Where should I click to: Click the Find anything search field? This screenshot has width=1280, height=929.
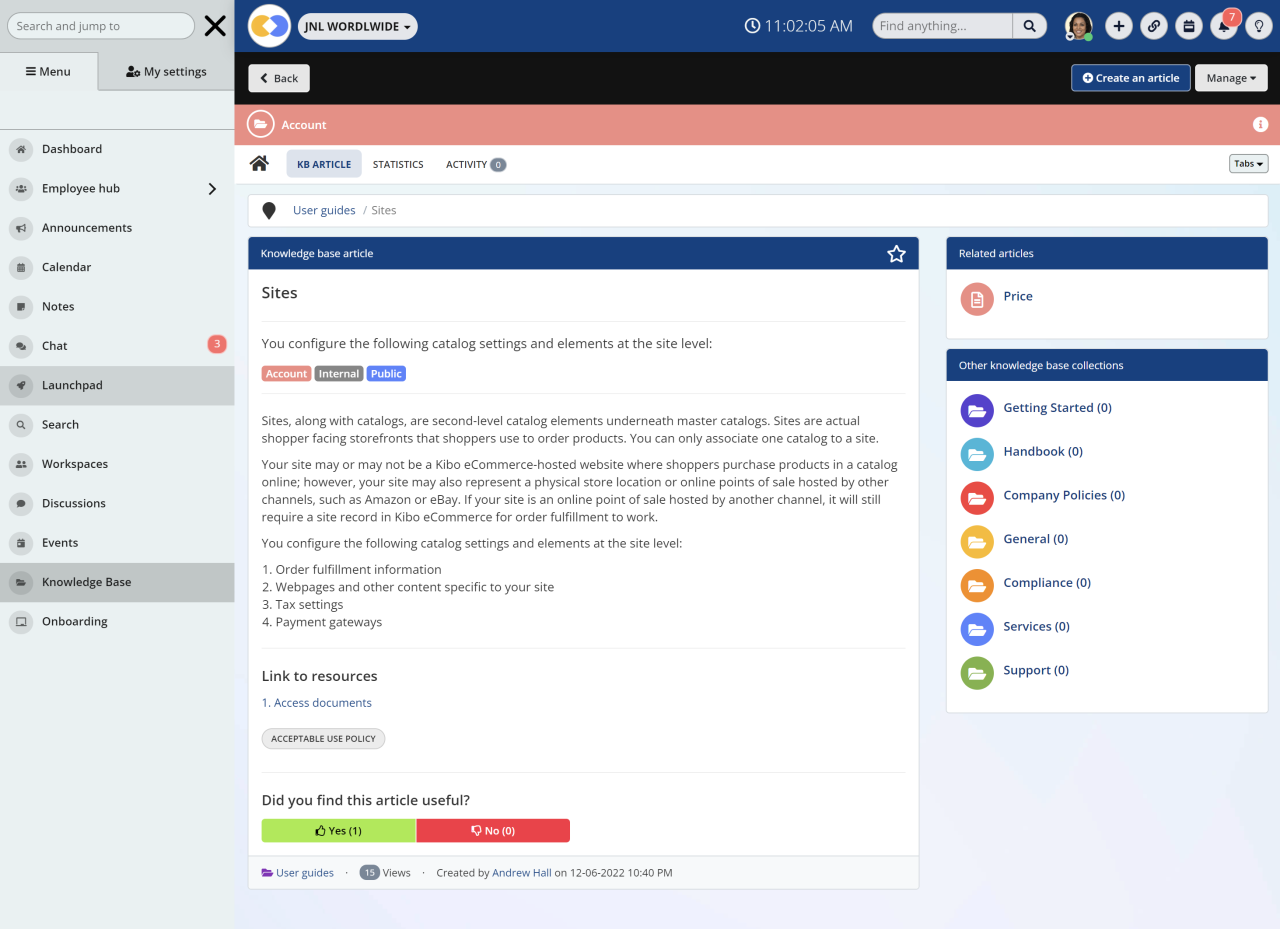coord(941,25)
